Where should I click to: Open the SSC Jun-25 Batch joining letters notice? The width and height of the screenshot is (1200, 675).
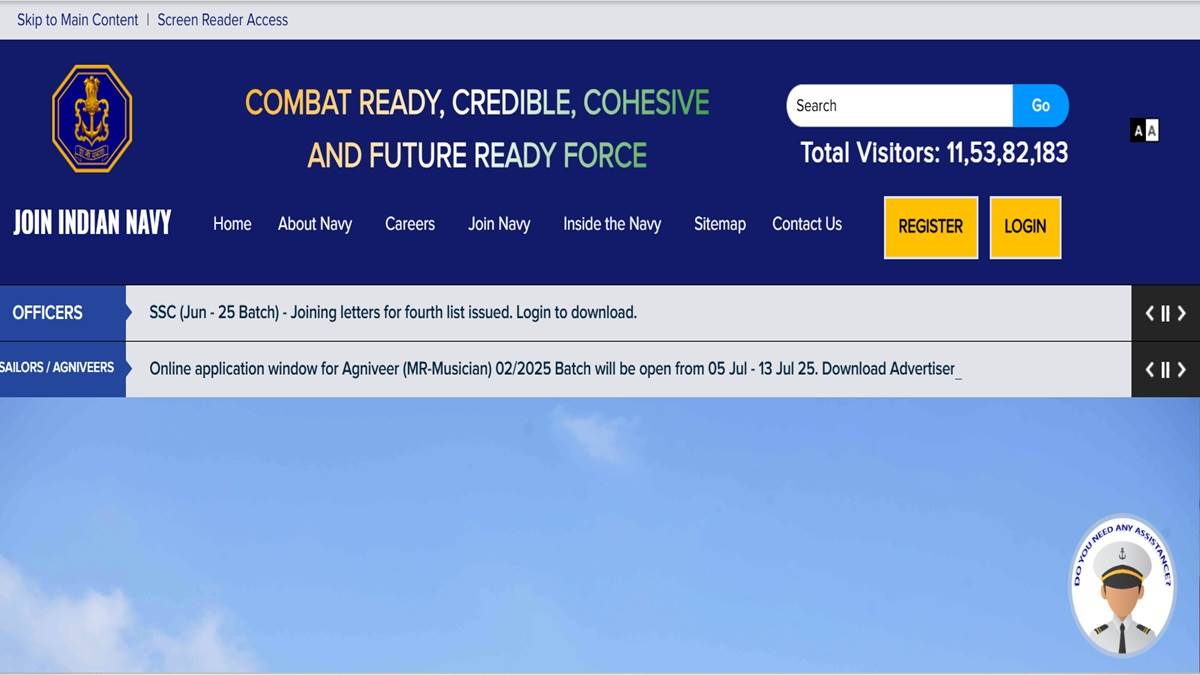[393, 313]
